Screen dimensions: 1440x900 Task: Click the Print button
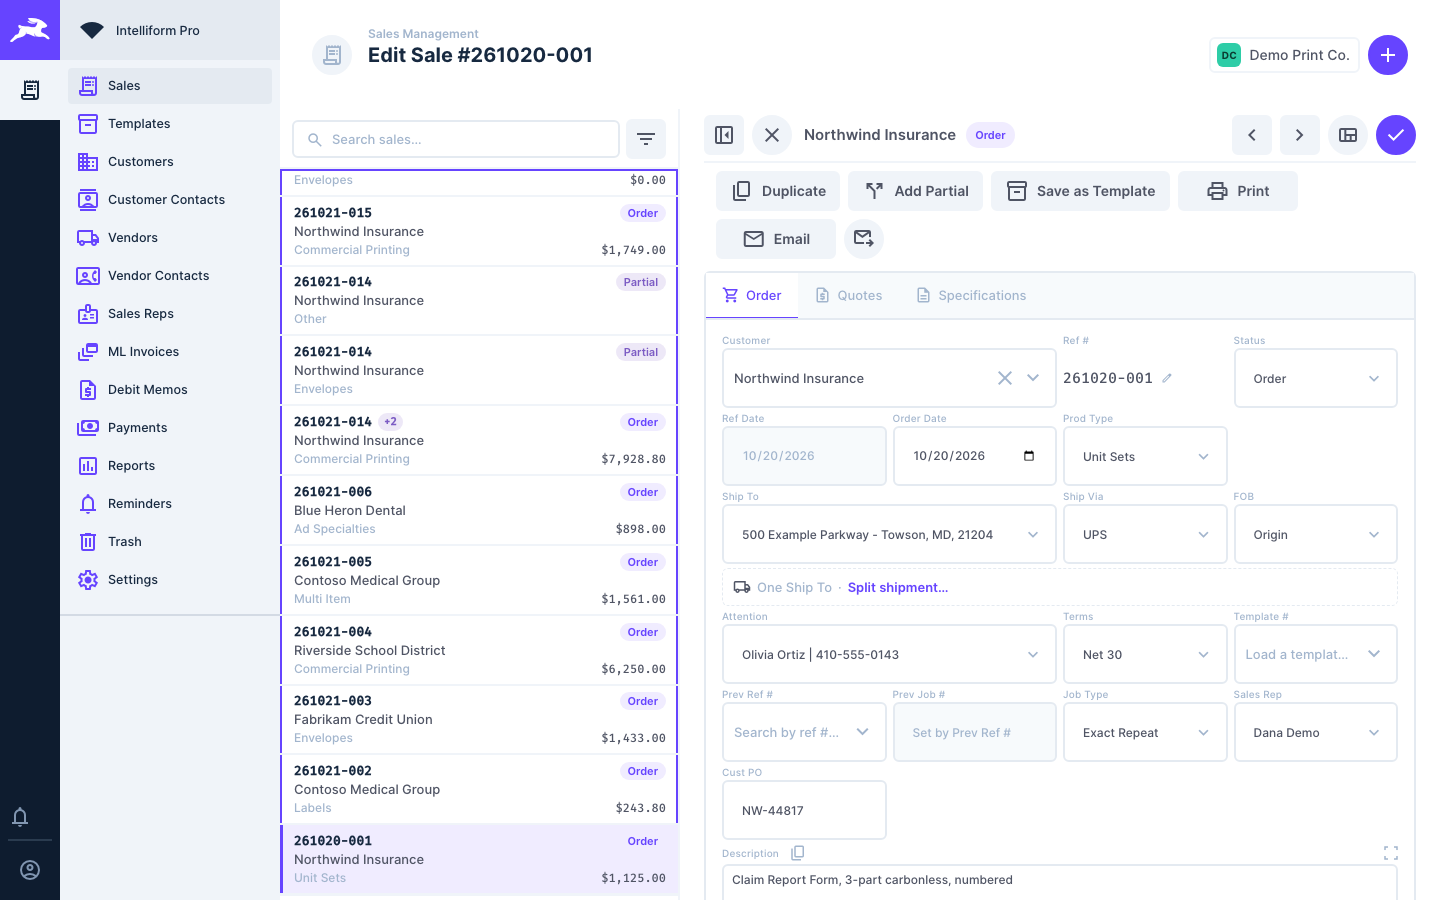click(1238, 191)
